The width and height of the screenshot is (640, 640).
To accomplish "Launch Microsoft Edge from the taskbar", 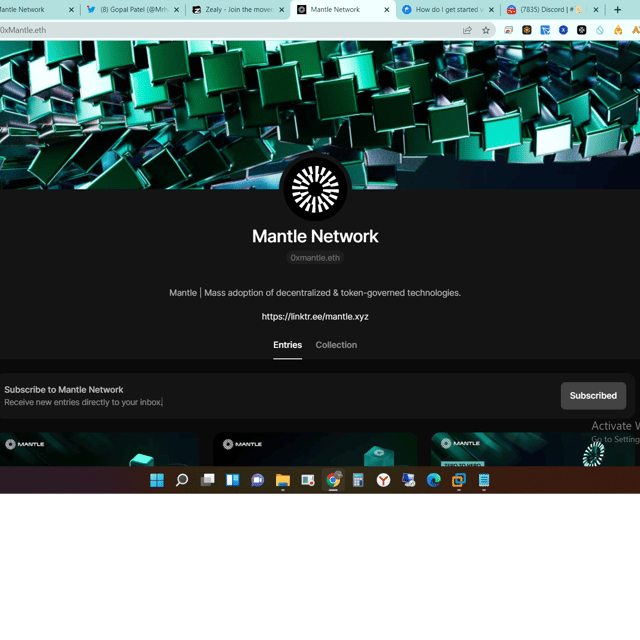I will (433, 480).
